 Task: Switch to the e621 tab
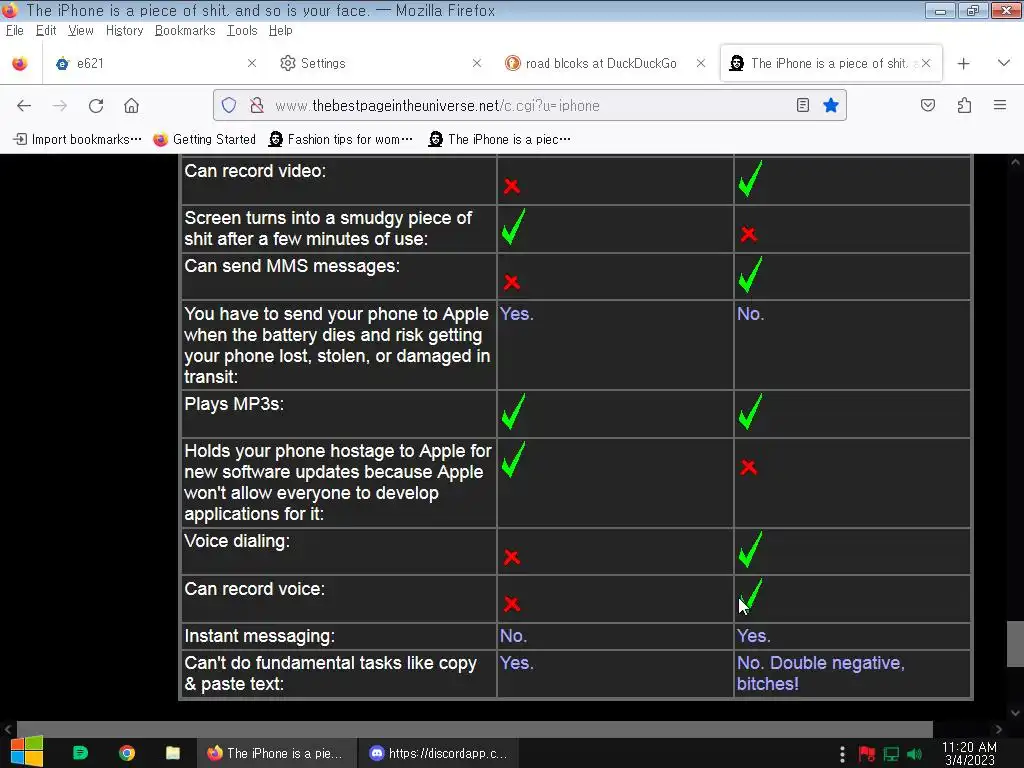[157, 63]
